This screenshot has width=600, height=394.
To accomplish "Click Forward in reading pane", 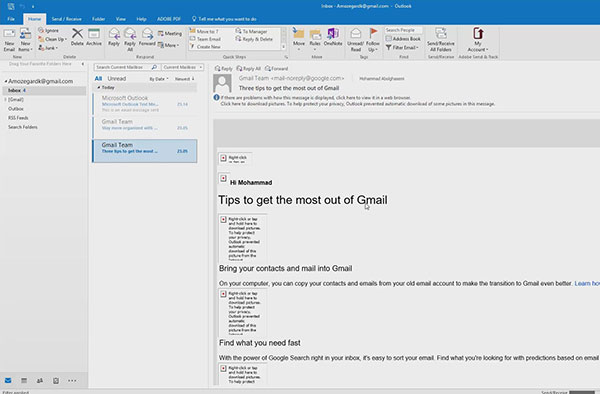I will tap(276, 68).
